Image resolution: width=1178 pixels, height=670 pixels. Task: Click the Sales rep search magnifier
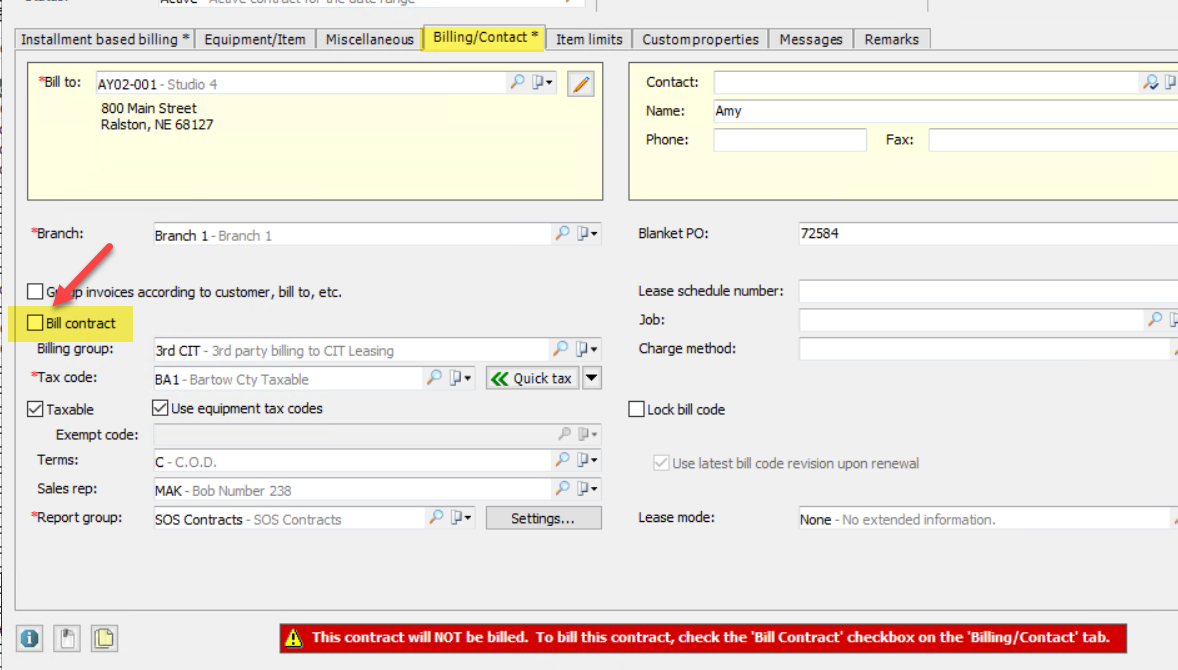tap(562, 488)
